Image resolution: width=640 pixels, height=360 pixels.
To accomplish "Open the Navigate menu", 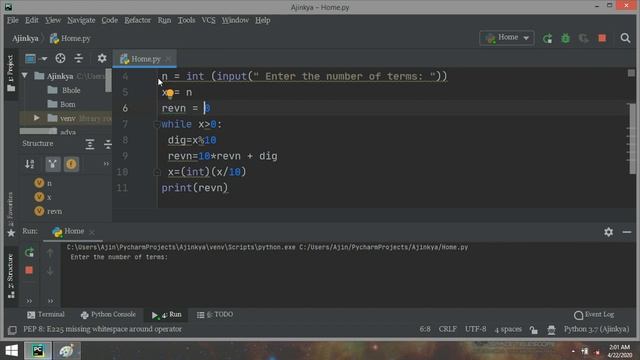I will 81,20.
